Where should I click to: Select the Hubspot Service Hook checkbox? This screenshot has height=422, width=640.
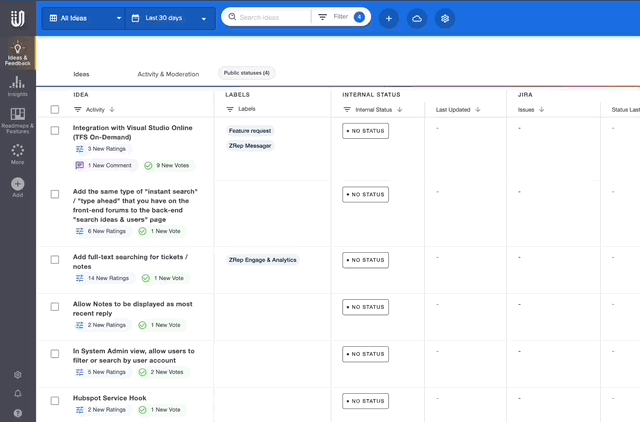click(55, 401)
